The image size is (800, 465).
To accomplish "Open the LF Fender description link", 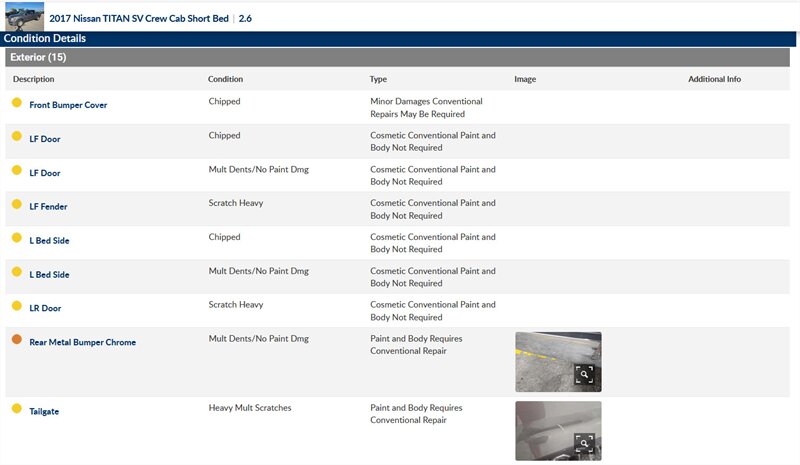I will click(x=48, y=207).
